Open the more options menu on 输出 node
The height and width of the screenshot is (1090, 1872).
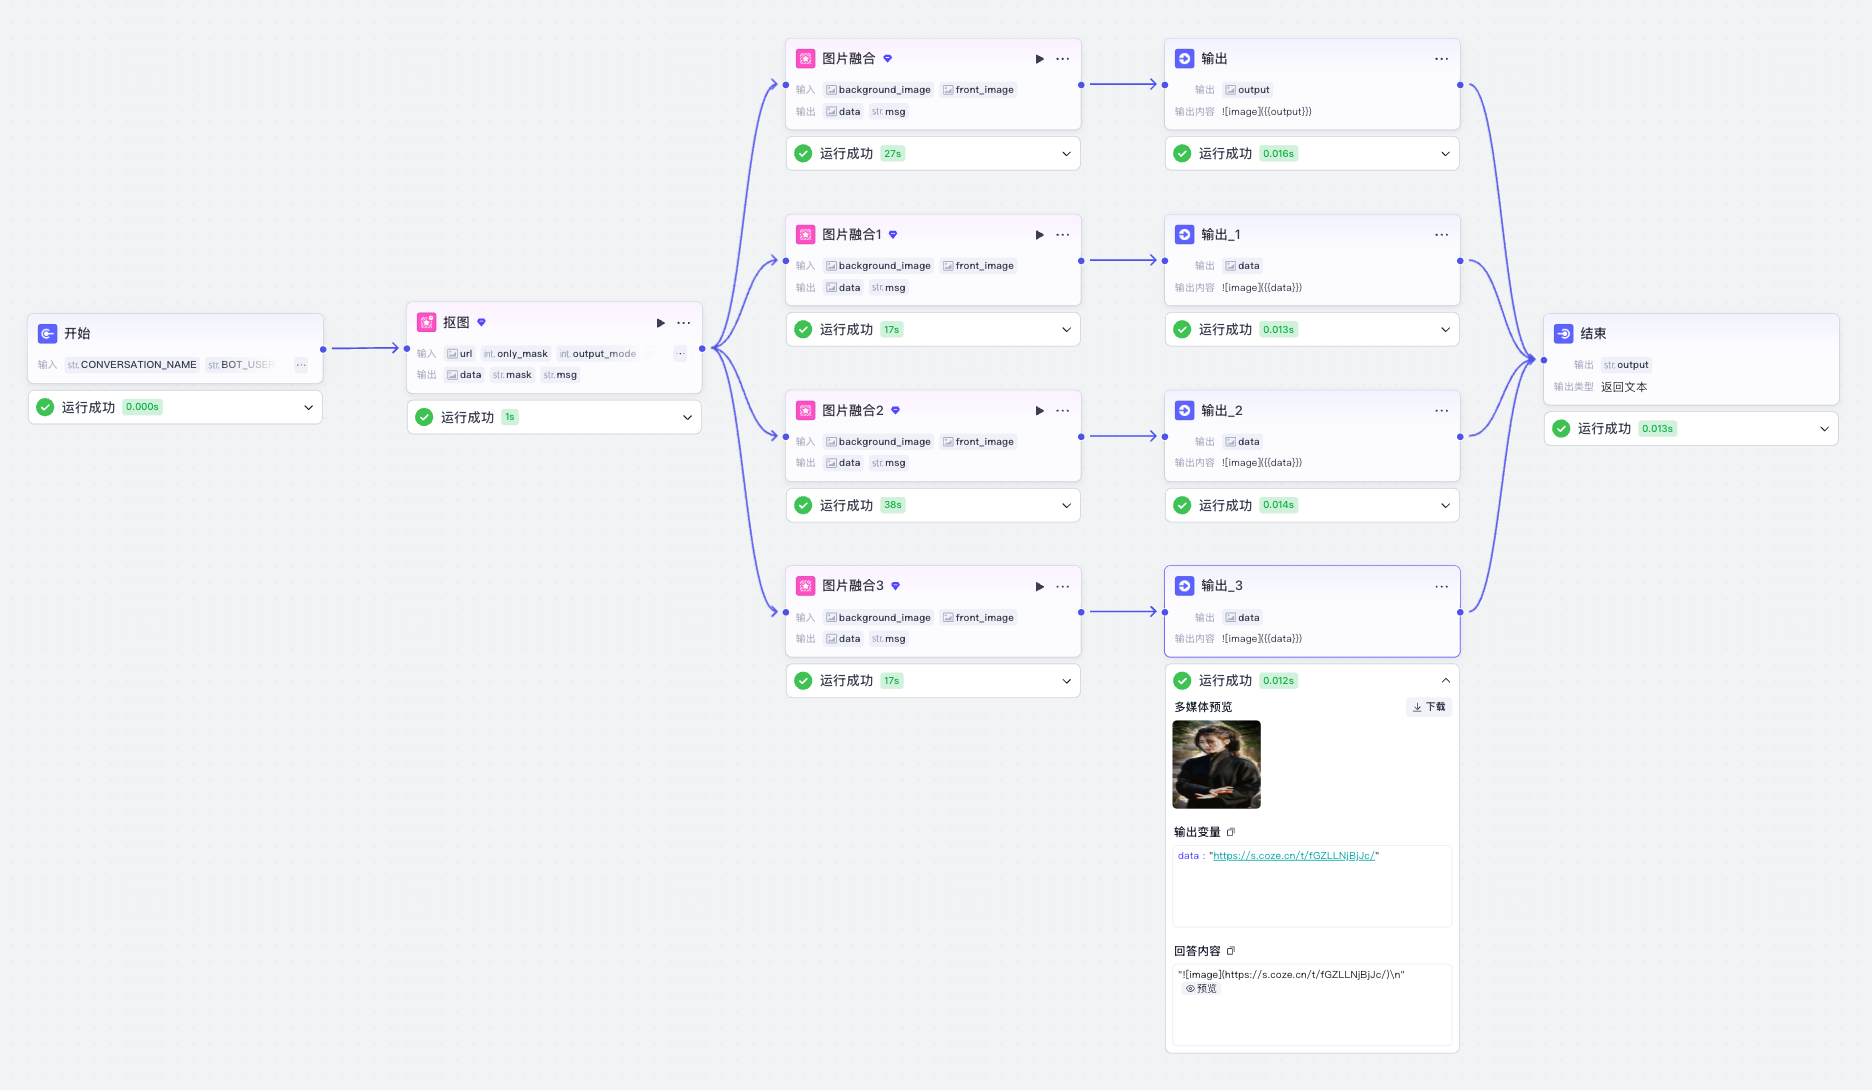[x=1441, y=59]
